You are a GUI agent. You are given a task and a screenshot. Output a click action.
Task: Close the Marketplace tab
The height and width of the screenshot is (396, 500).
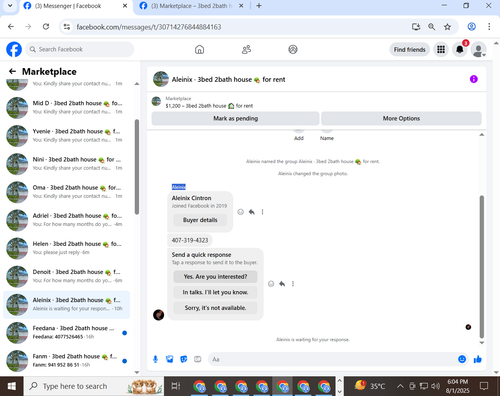241,6
